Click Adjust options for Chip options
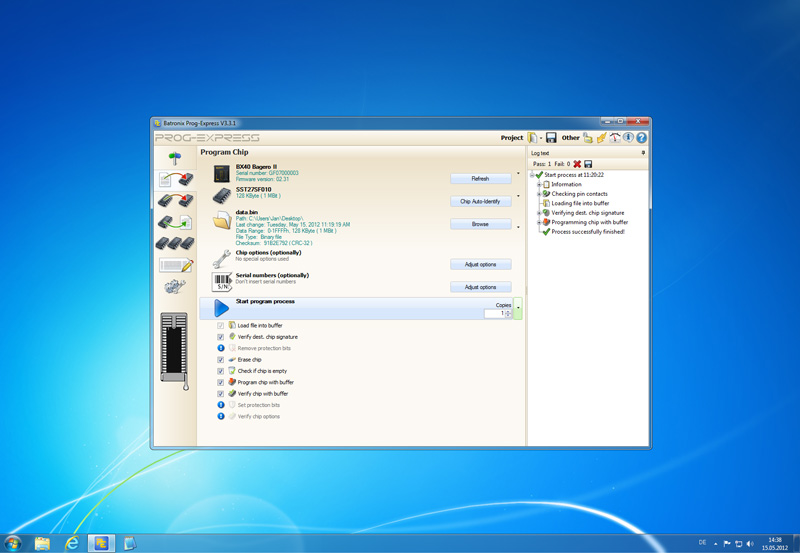Screen dimensions: 800x553 click(x=481, y=264)
